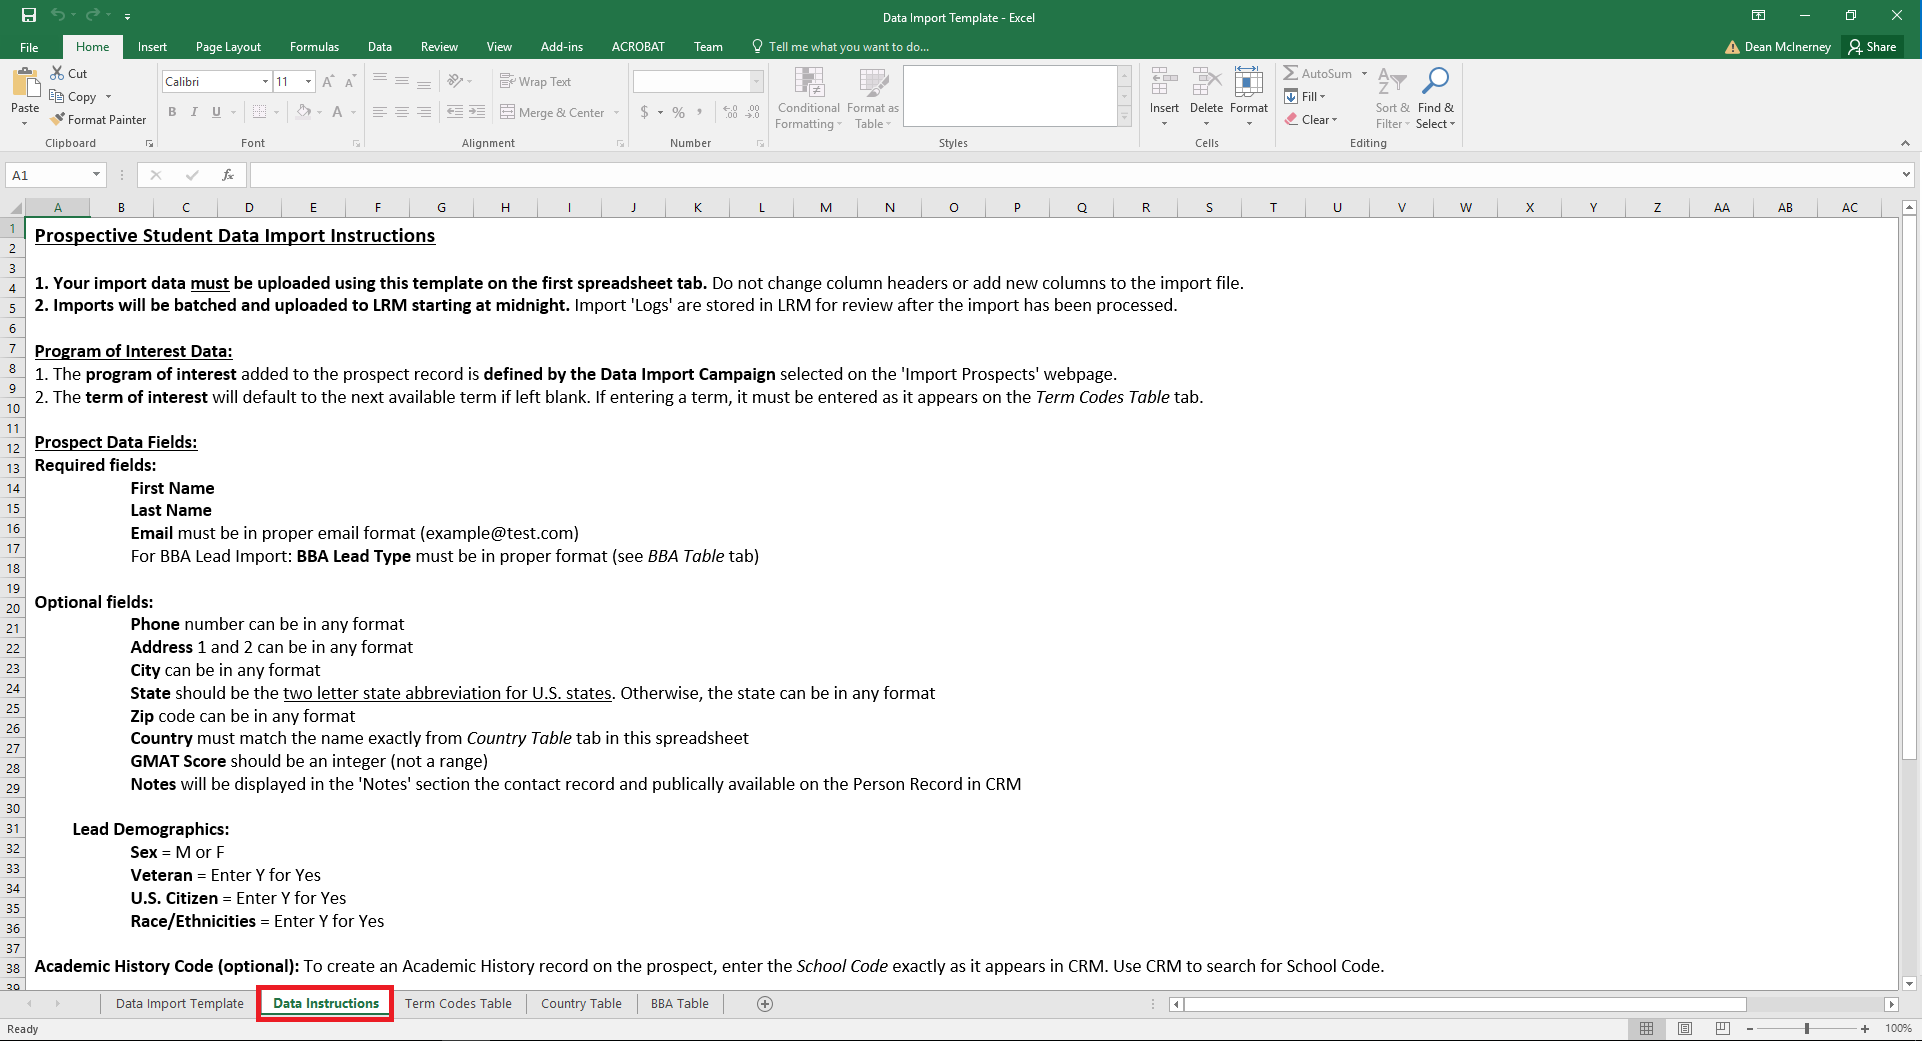Click the zoom slider handle
The height and width of the screenshot is (1041, 1922).
click(x=1807, y=1028)
